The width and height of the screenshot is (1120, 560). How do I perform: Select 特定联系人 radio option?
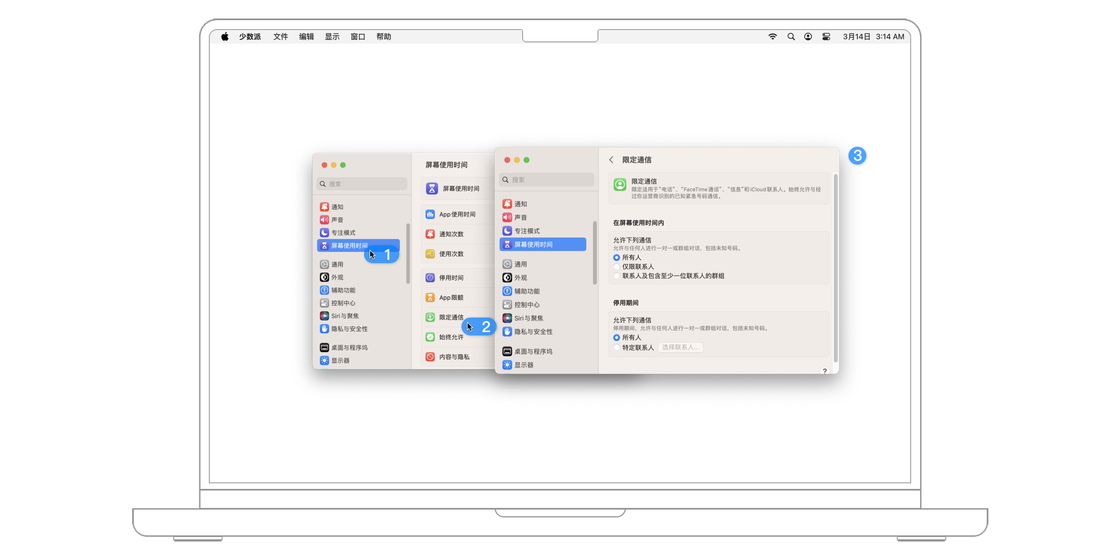[x=616, y=347]
